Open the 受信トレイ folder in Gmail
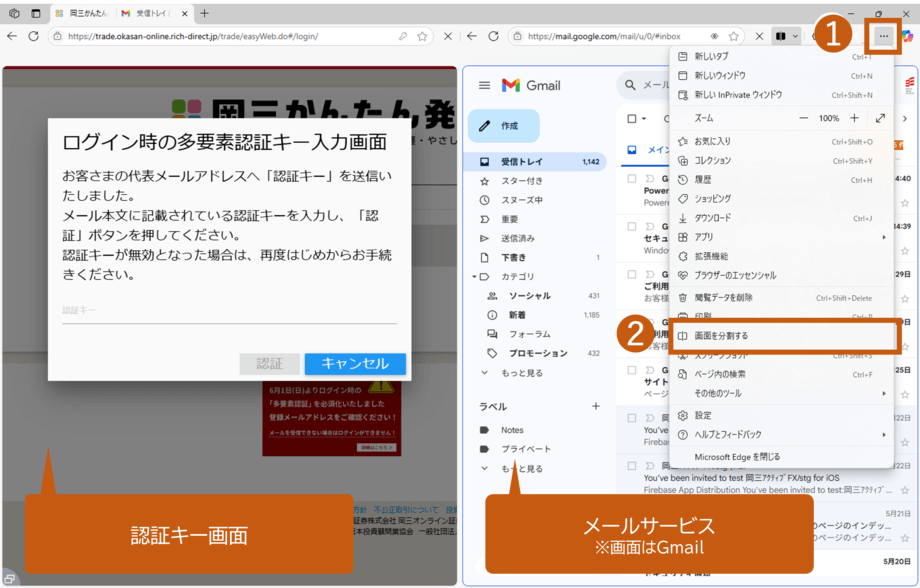920x588 pixels. click(x=535, y=162)
